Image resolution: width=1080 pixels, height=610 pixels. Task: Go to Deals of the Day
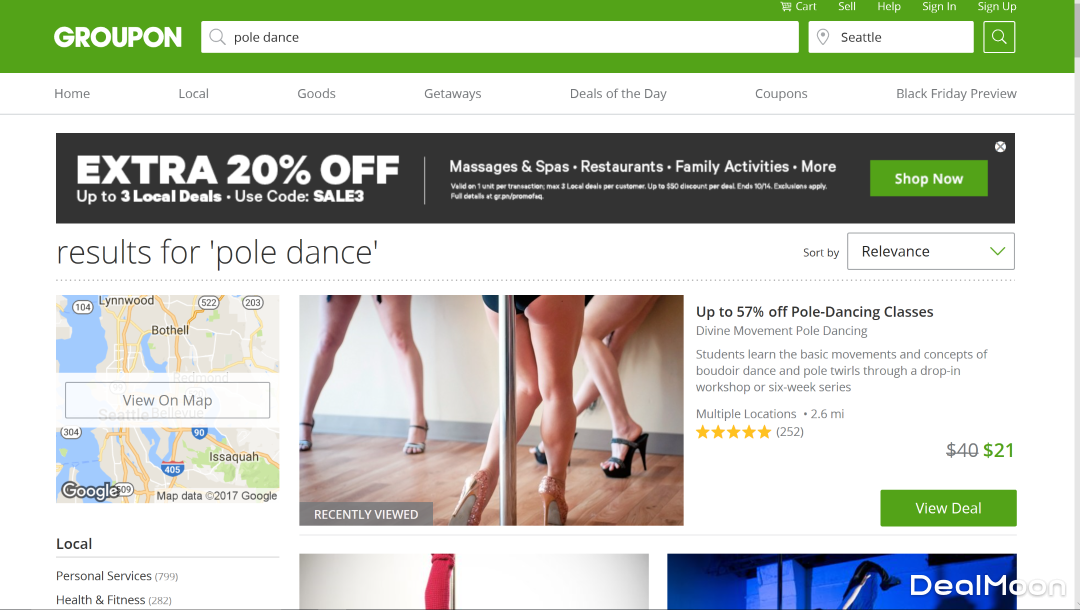click(x=618, y=93)
